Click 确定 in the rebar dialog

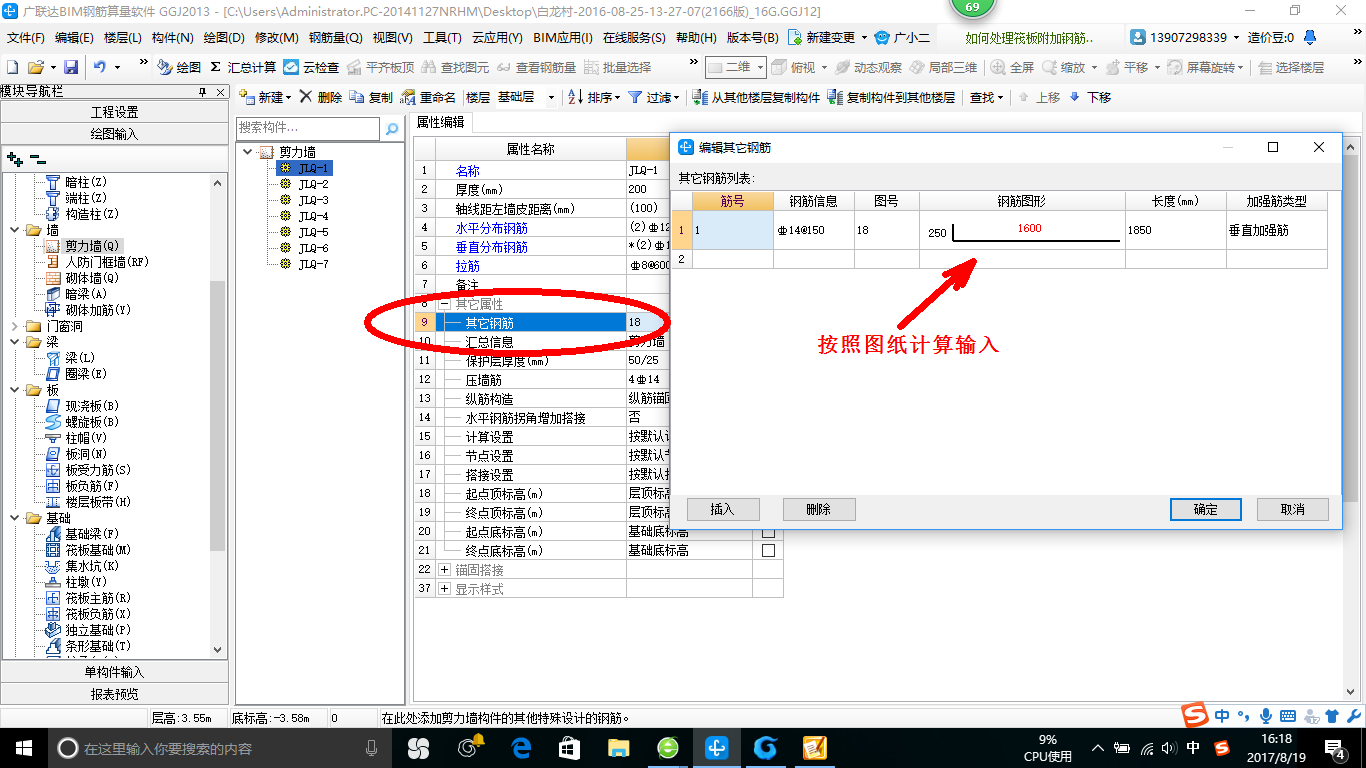(1206, 509)
